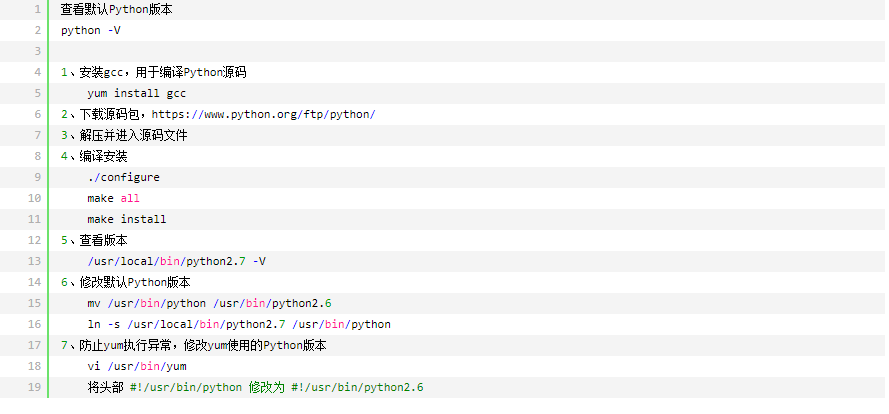Screen dimensions: 889x414
Task: Click the 'make all' command
Action: tap(113, 198)
